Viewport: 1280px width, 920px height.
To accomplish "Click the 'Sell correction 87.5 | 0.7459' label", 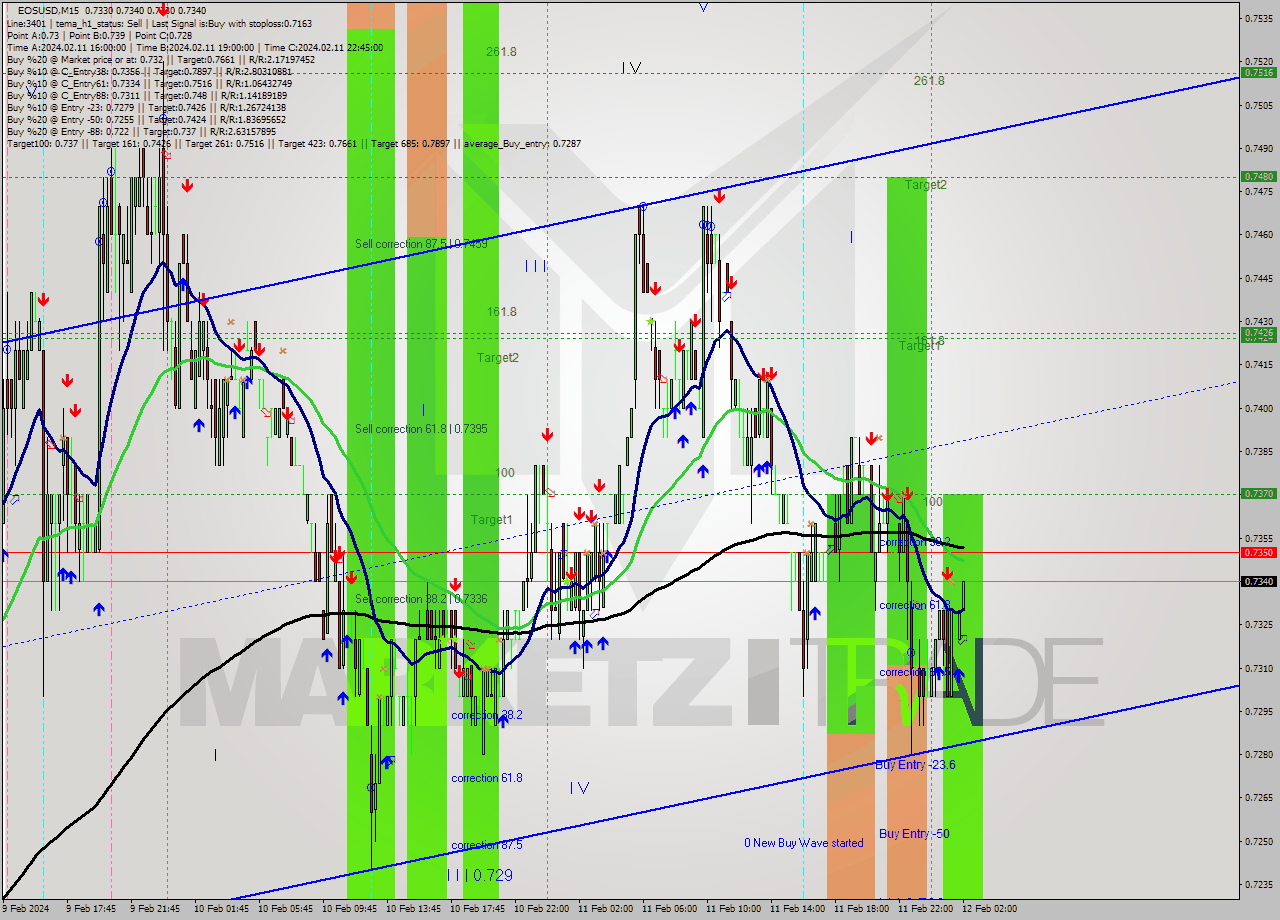I will pyautogui.click(x=421, y=244).
